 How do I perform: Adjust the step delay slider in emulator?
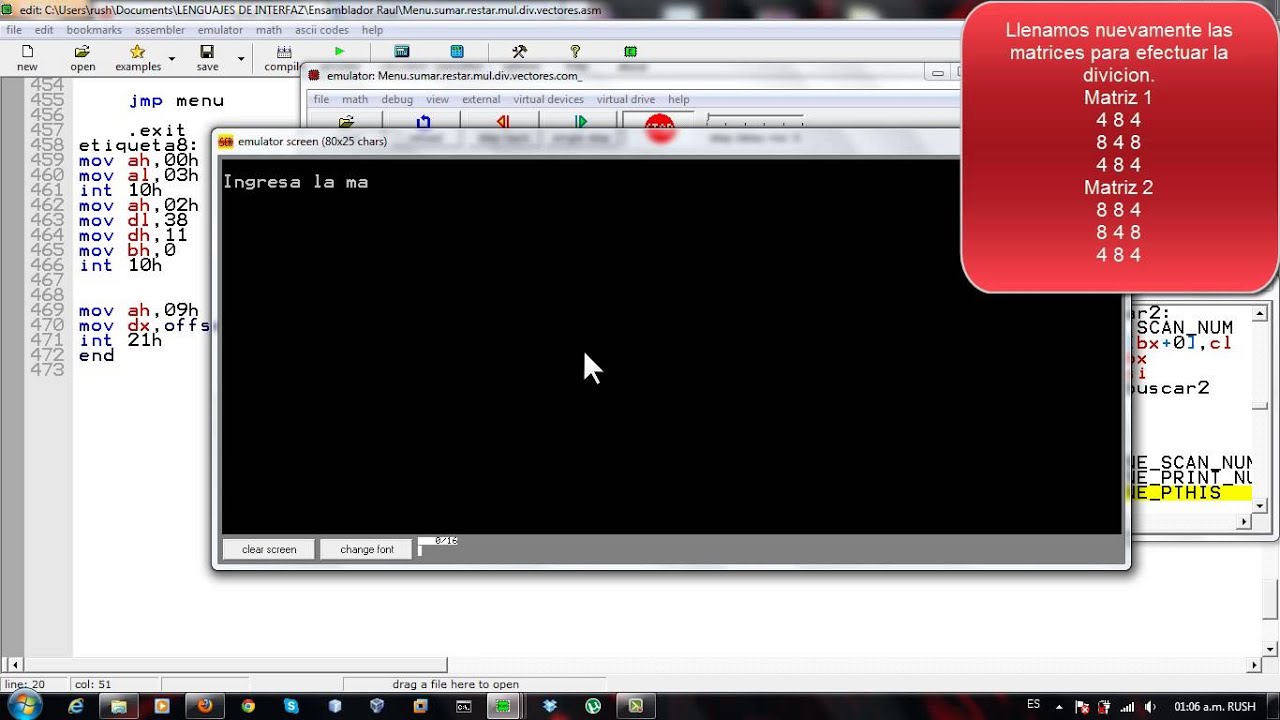[755, 120]
